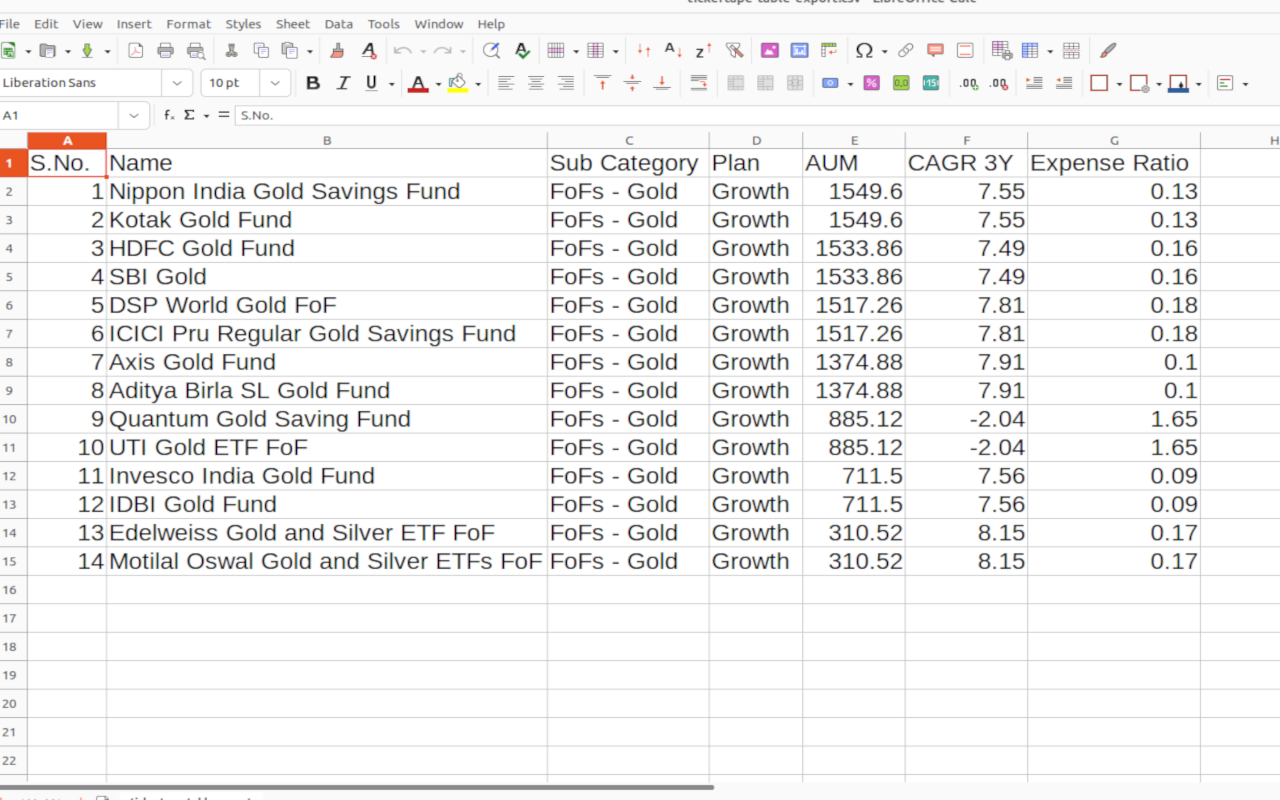Viewport: 1280px width, 800px height.
Task: Click the Clone Formatting paintbrush icon
Action: point(338,51)
